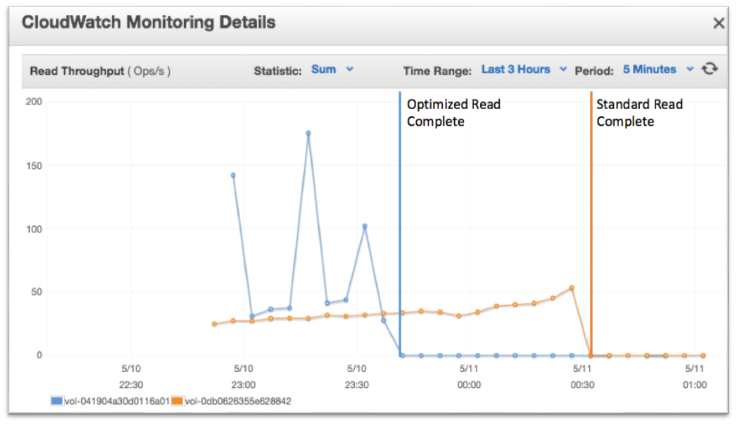The width and height of the screenshot is (736, 424).
Task: Click the 5/11 01:00 x-axis label
Action: (695, 377)
